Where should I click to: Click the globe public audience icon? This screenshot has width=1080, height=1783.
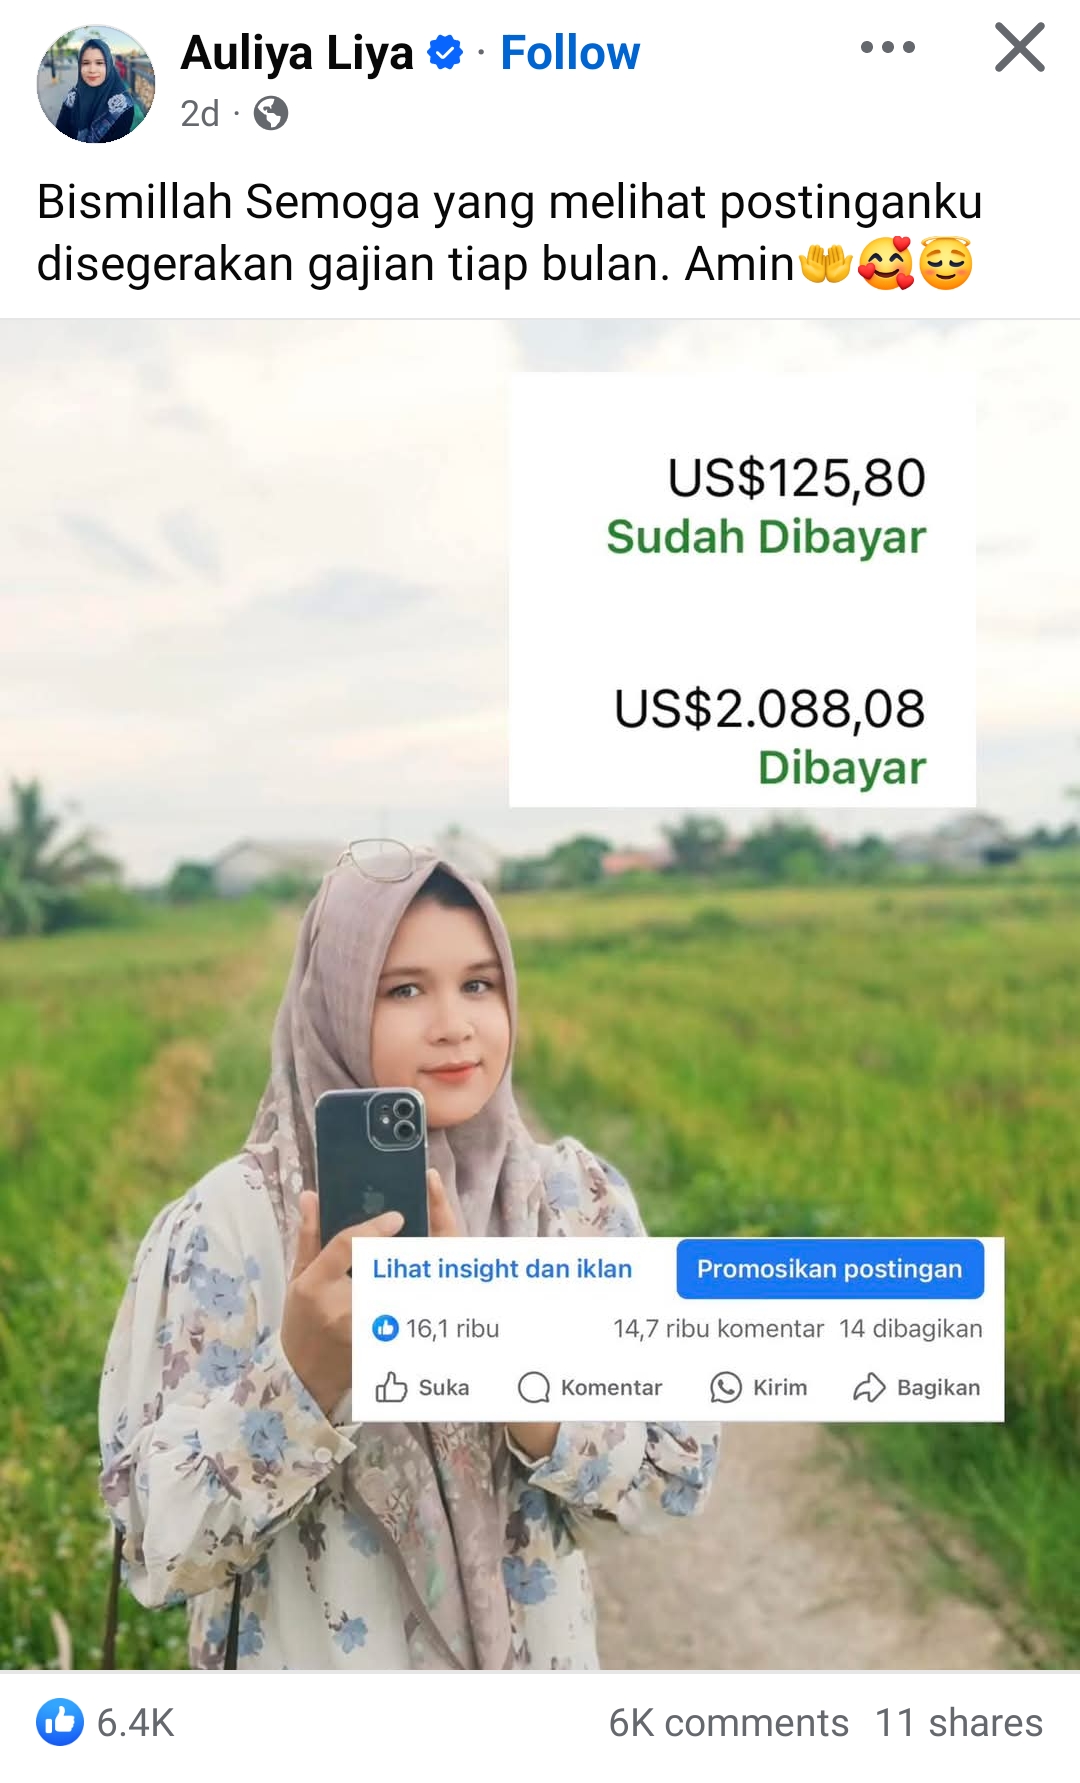point(270,114)
